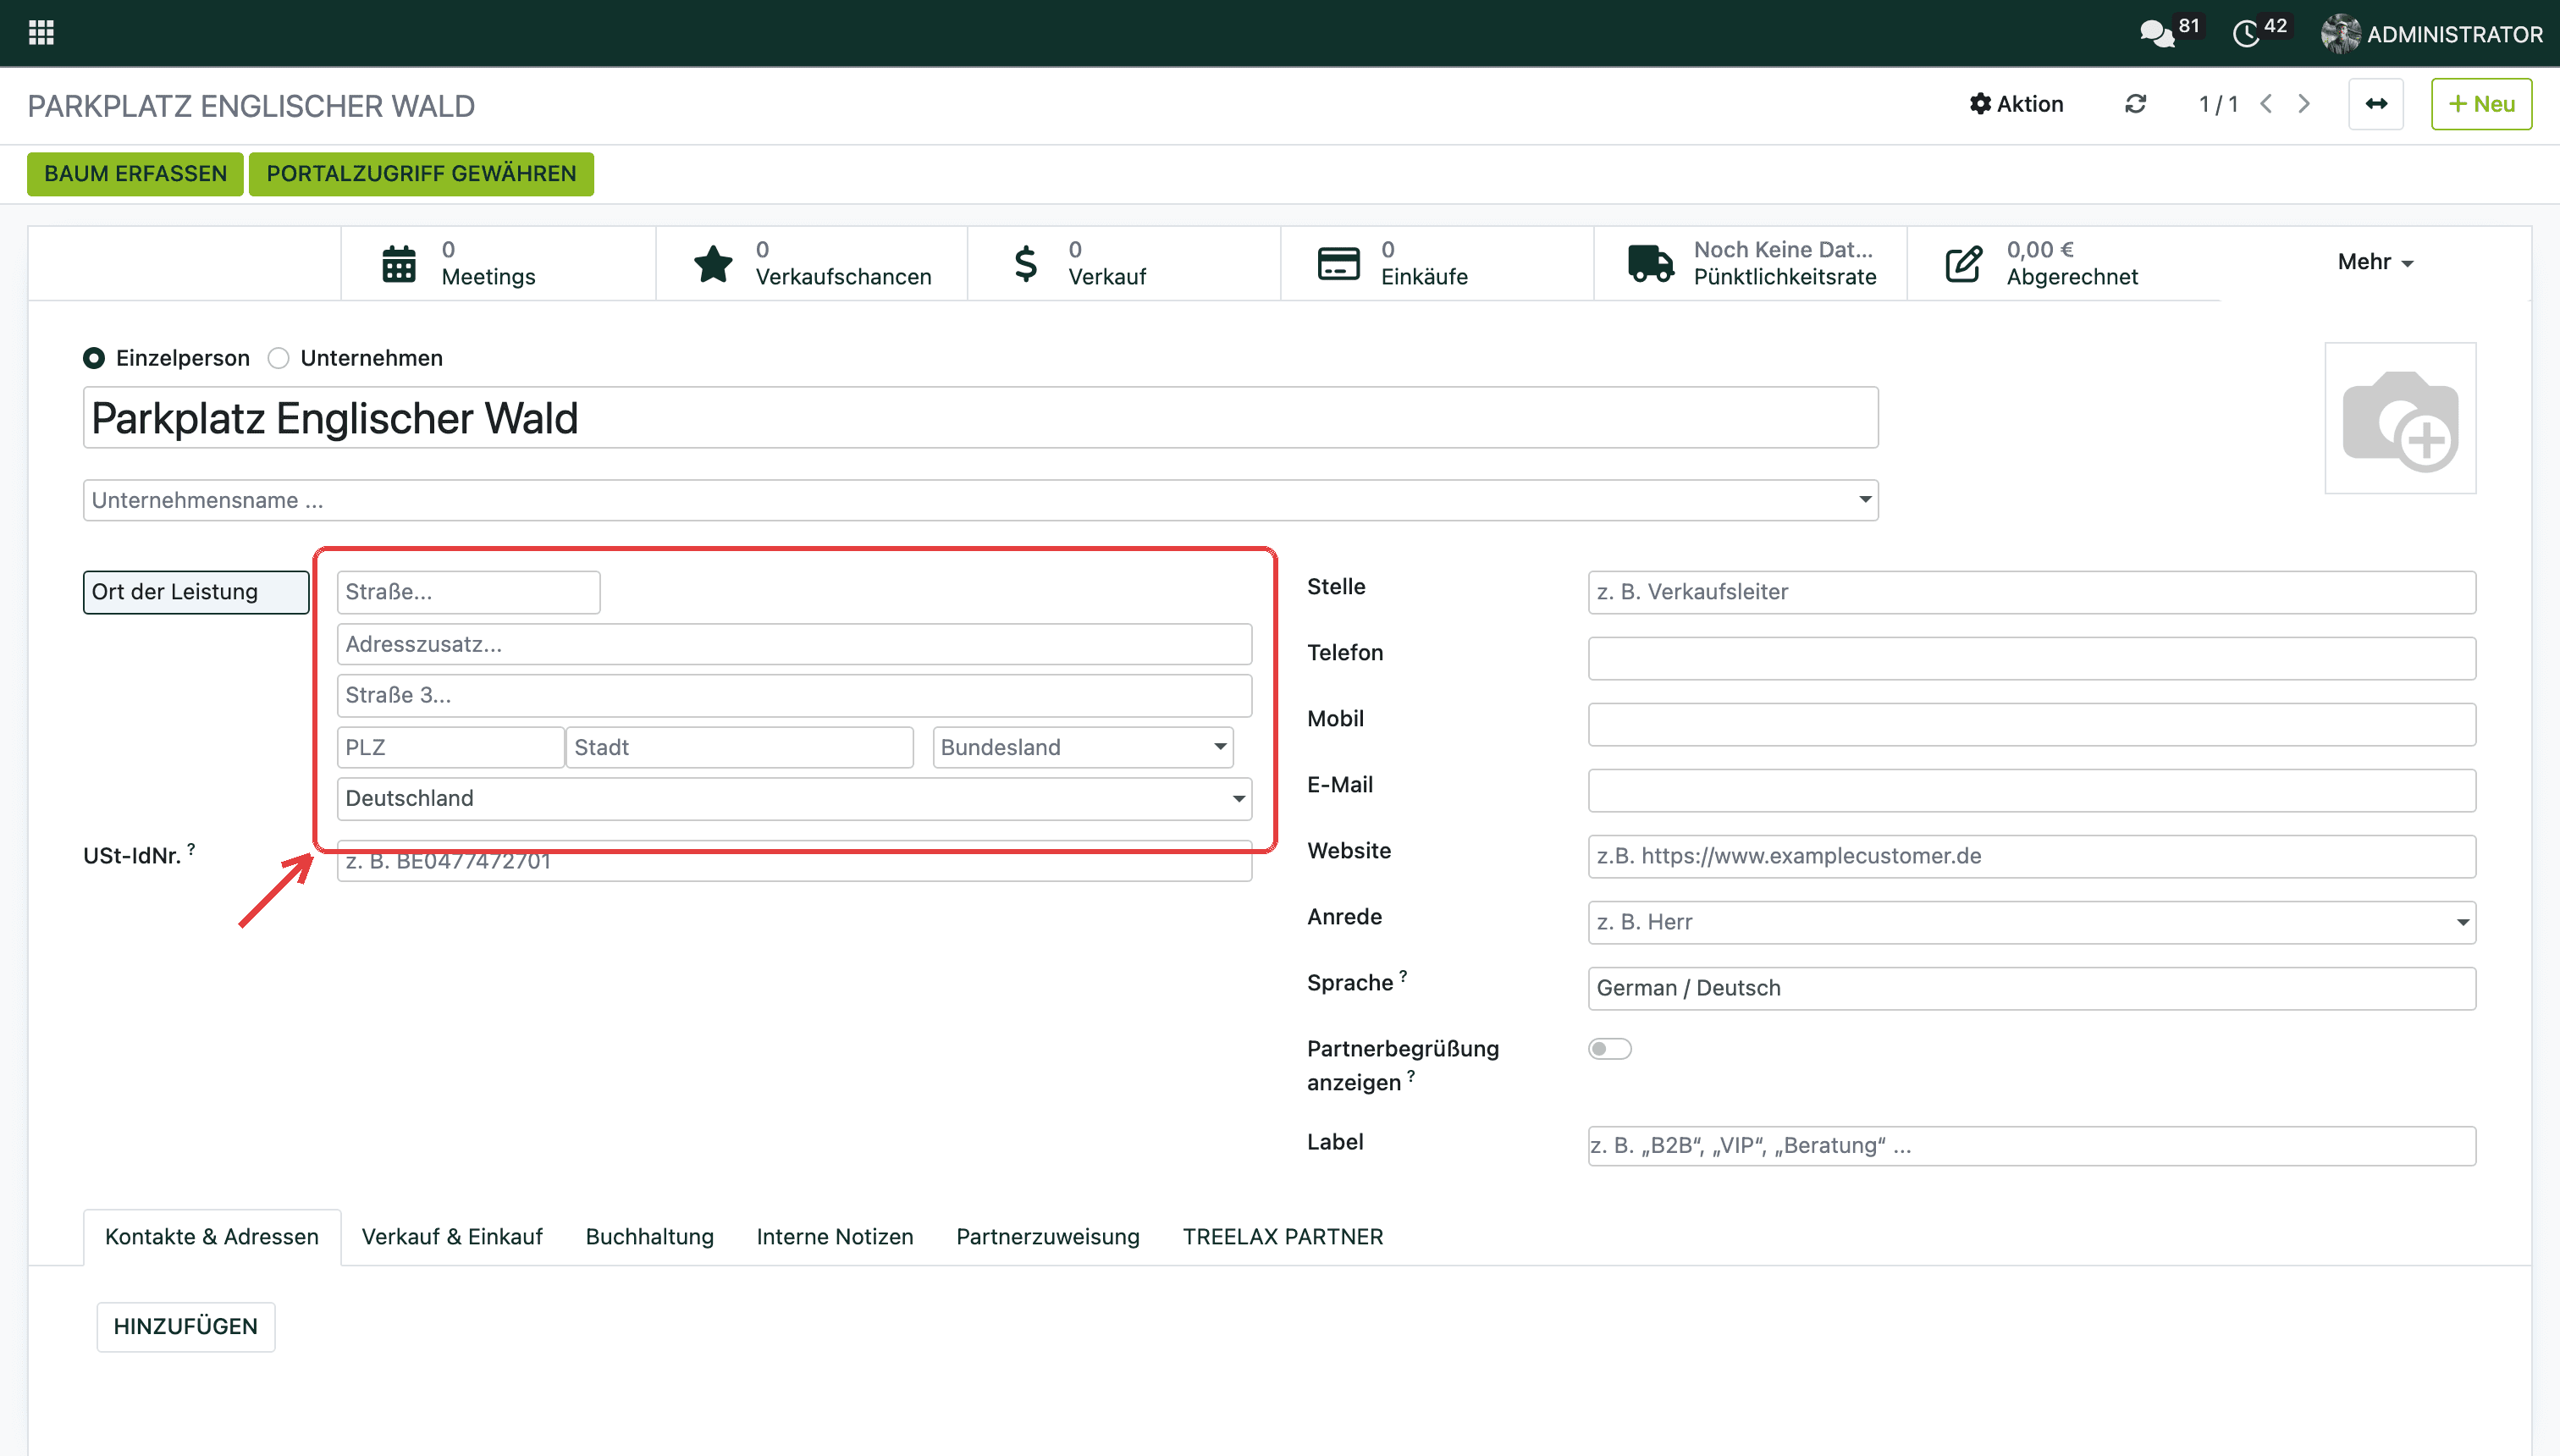Open the apps grid menu icon
The width and height of the screenshot is (2560, 1456).
(41, 33)
